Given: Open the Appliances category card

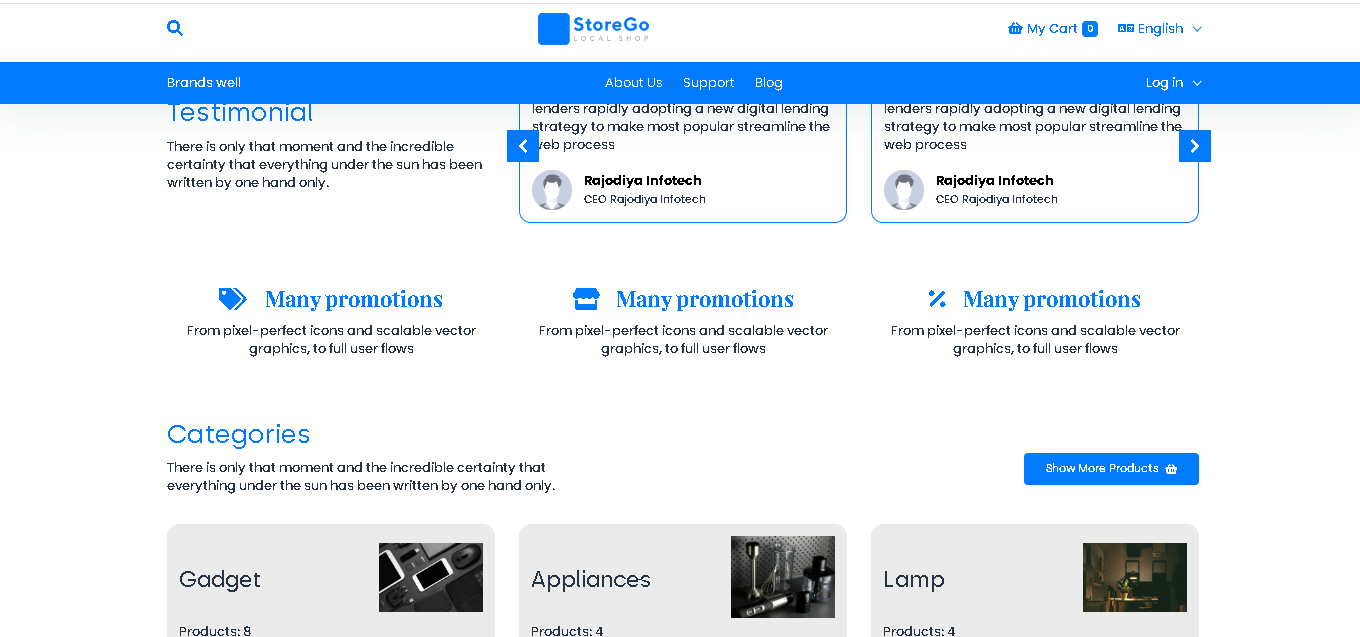Looking at the screenshot, I should point(683,581).
